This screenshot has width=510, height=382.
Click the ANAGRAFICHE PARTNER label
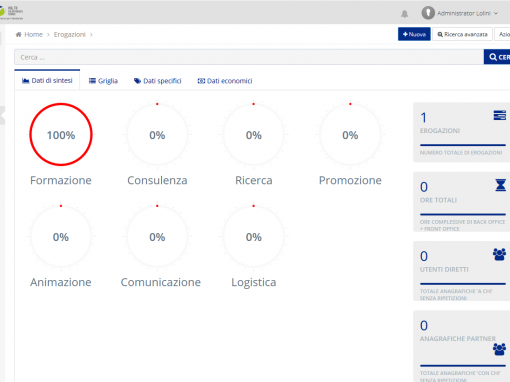tap(458, 339)
